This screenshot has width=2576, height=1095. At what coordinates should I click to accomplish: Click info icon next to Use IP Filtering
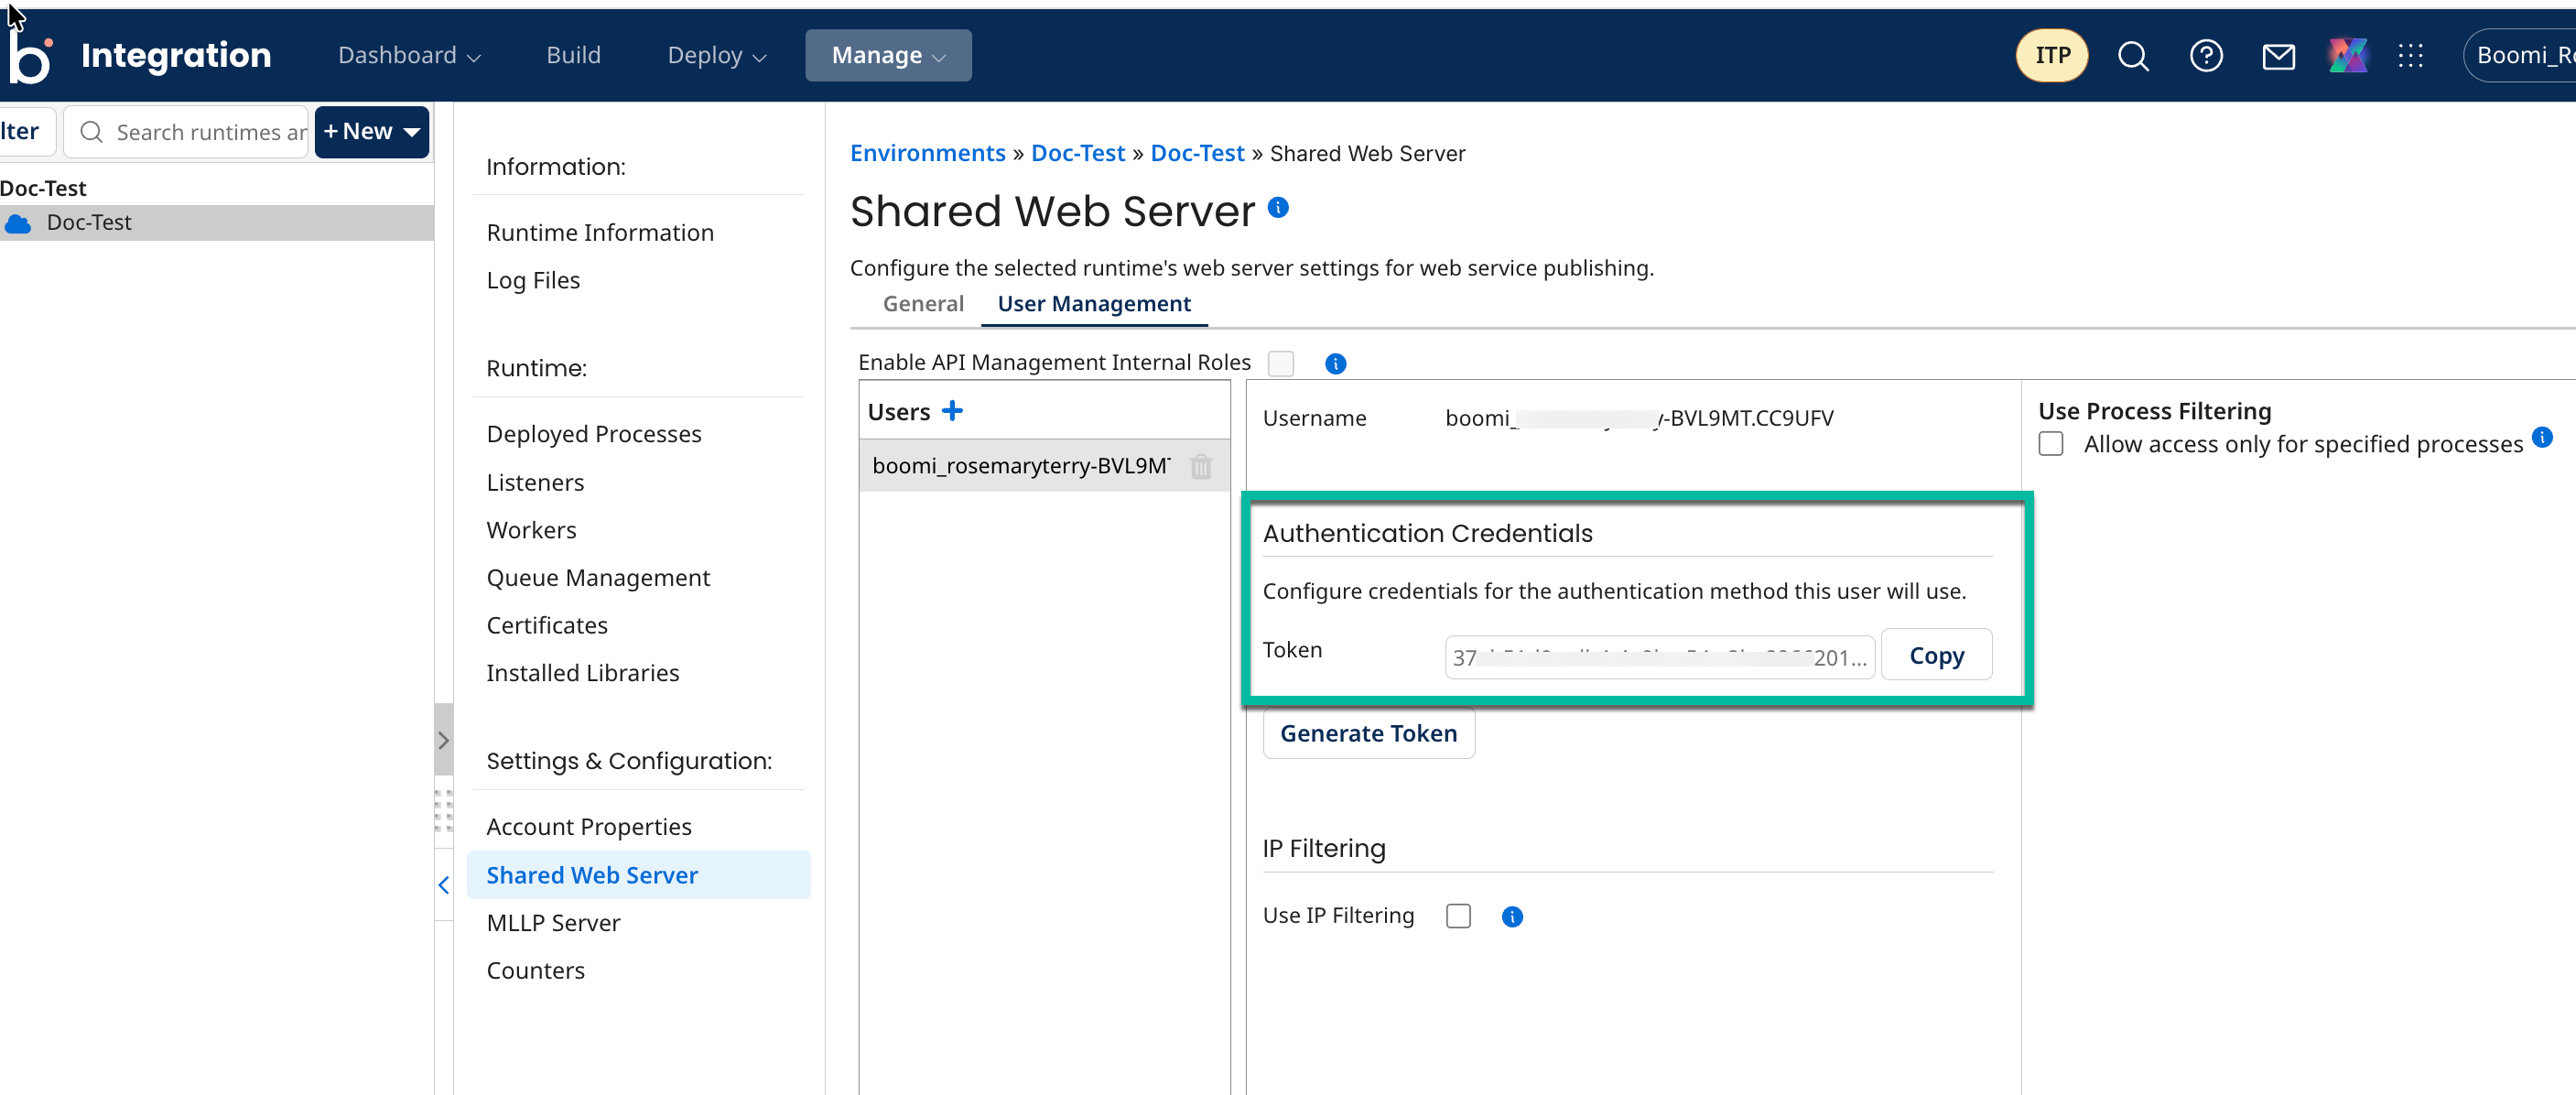(x=1511, y=916)
